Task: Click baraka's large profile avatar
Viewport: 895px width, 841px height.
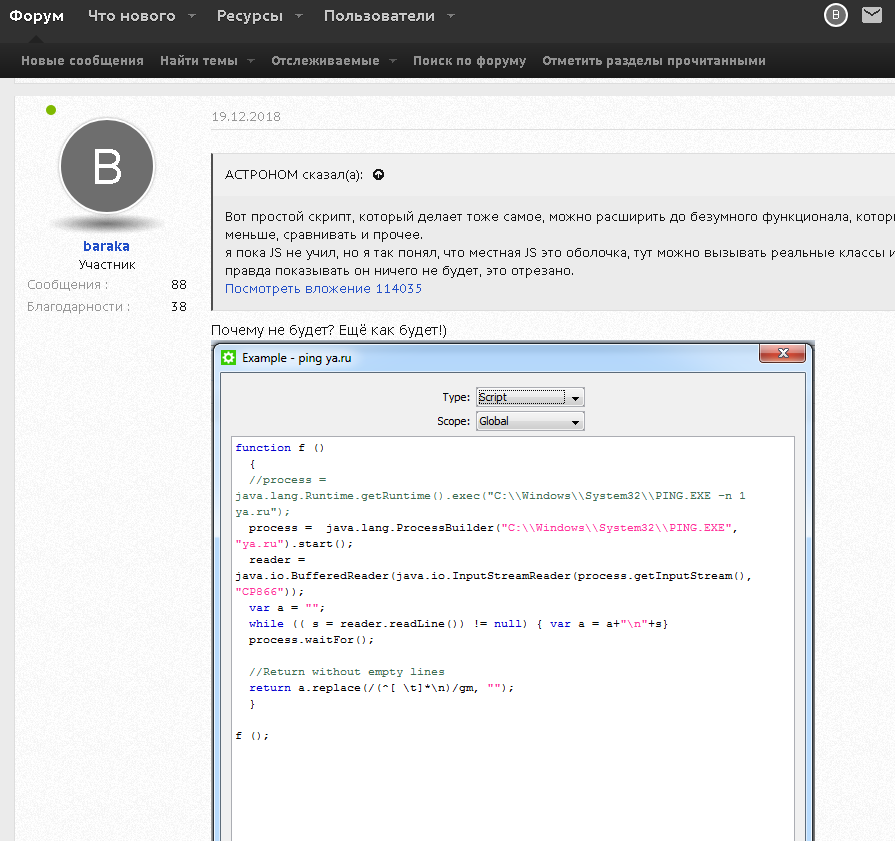Action: tap(107, 166)
